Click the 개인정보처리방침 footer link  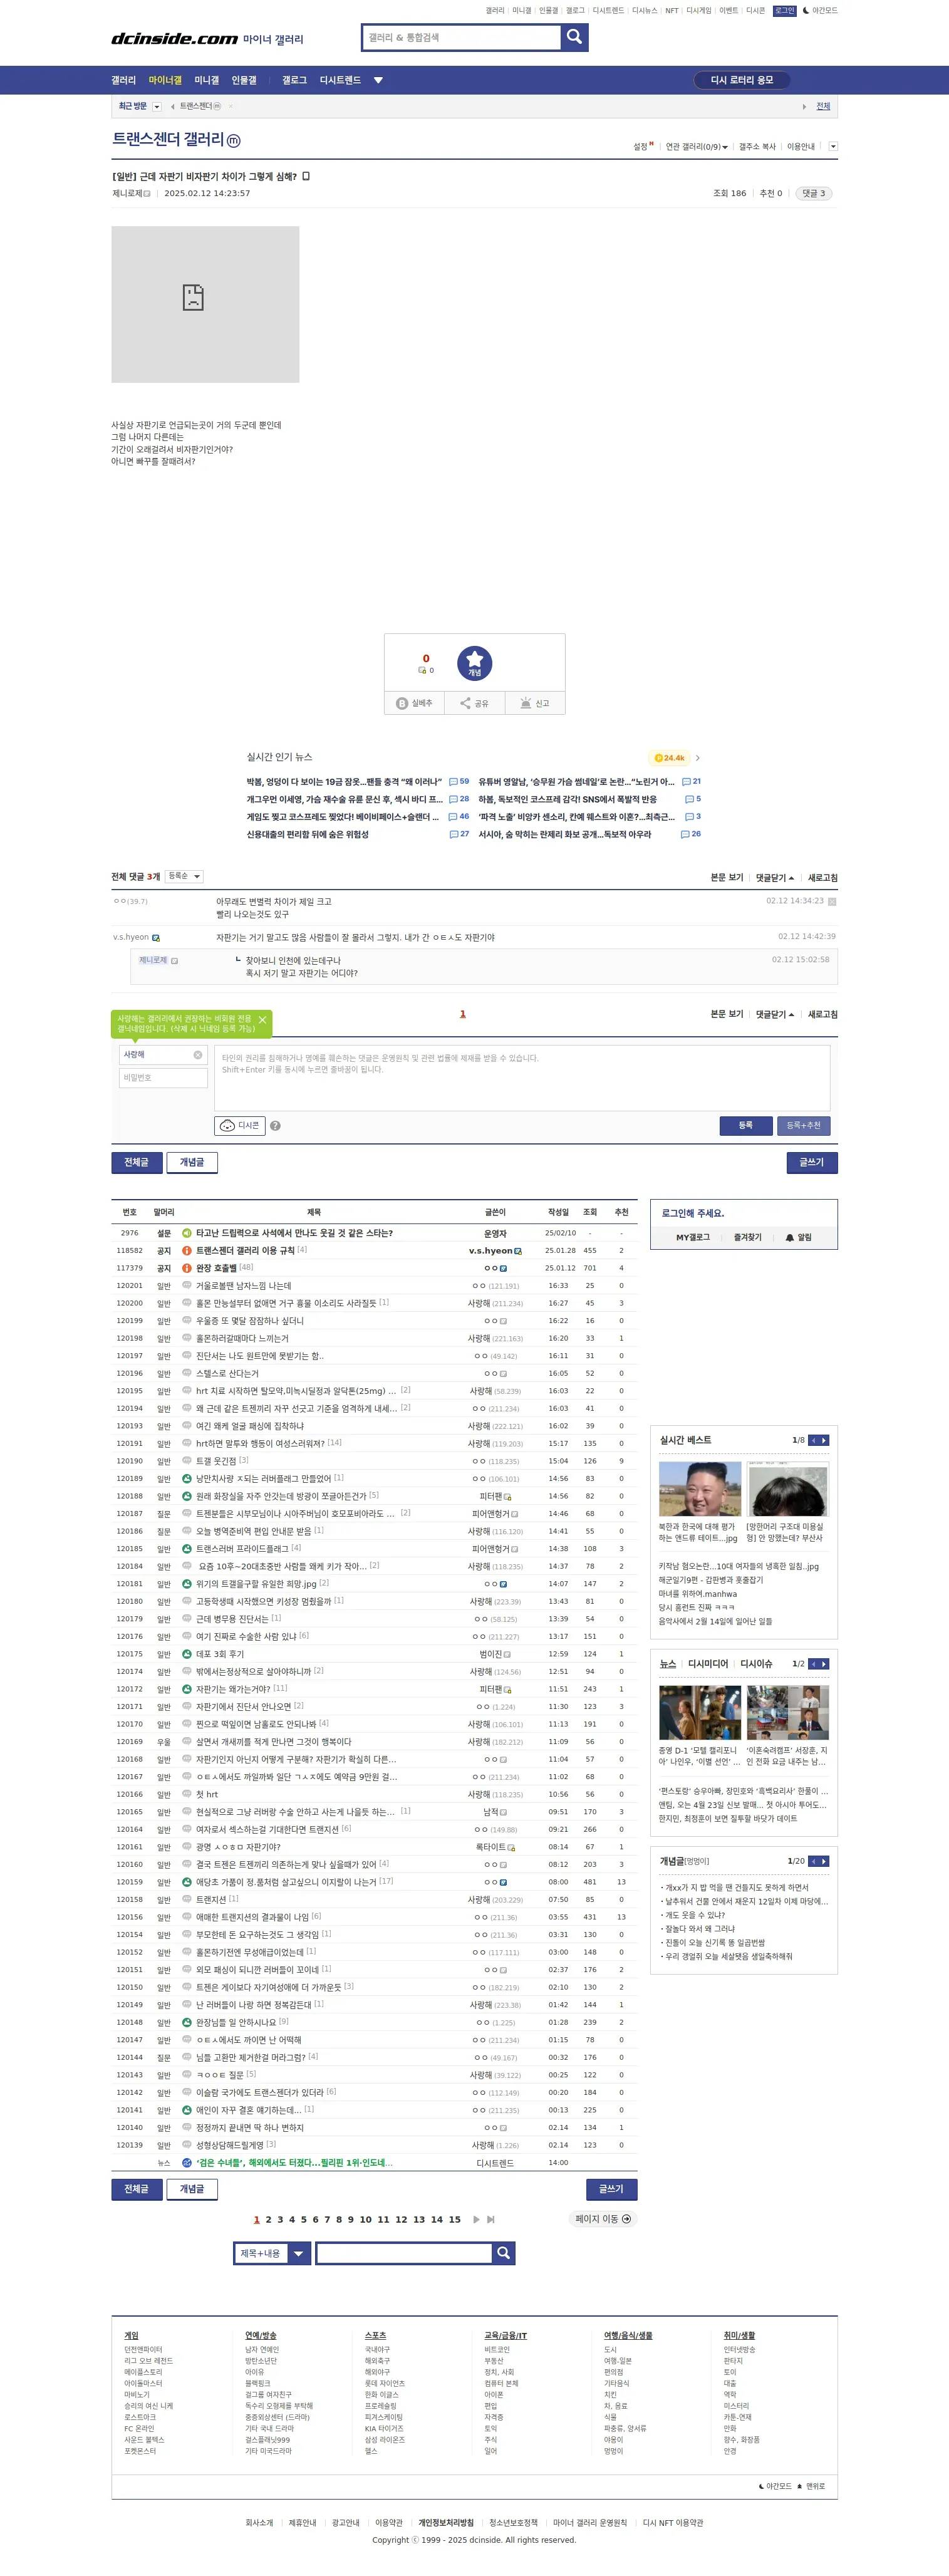446,2523
